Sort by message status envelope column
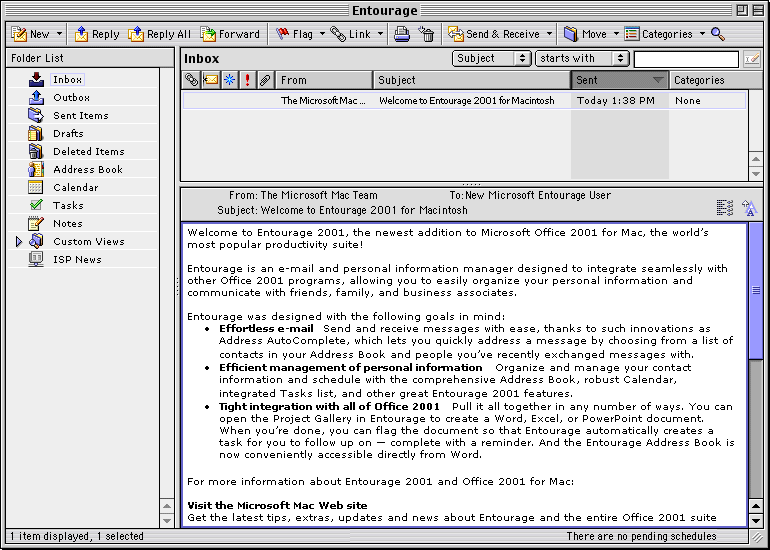 pos(211,80)
